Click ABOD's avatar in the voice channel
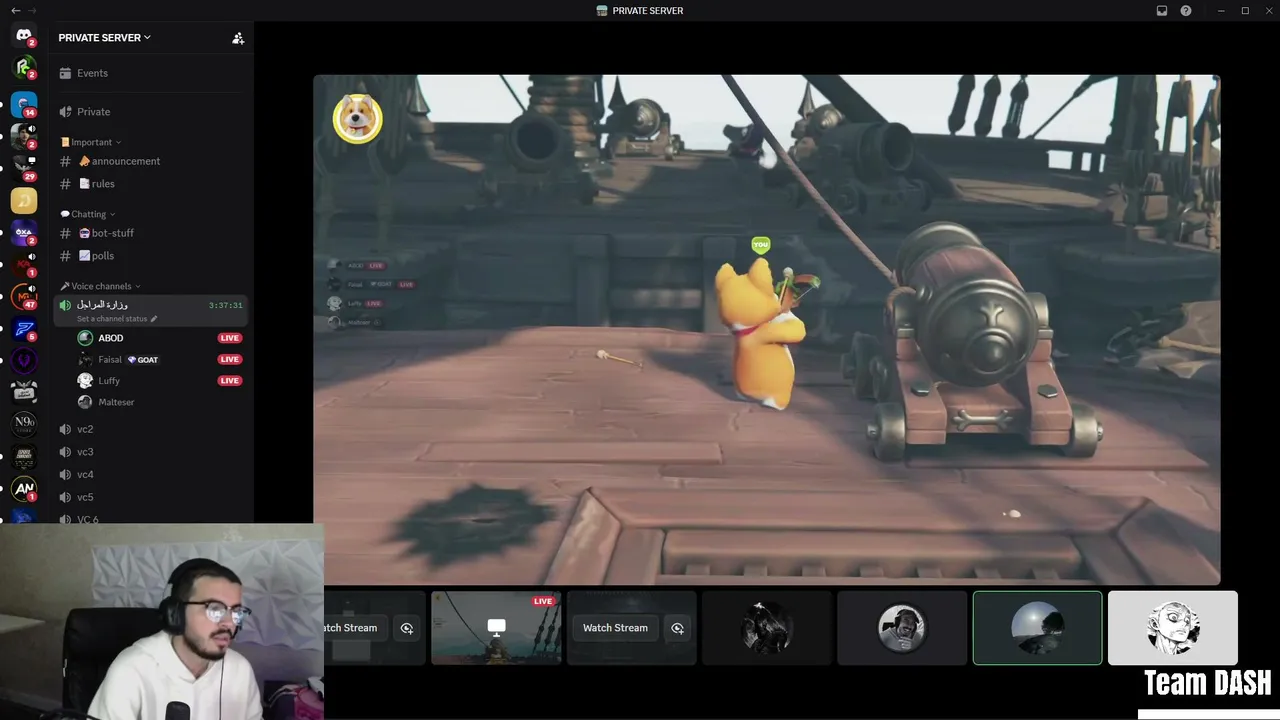 [85, 338]
